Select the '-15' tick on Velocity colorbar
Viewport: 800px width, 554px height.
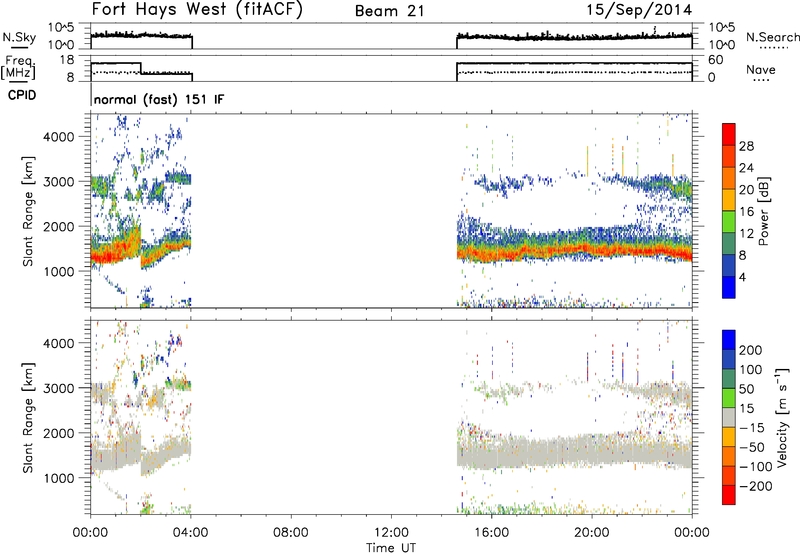point(752,428)
